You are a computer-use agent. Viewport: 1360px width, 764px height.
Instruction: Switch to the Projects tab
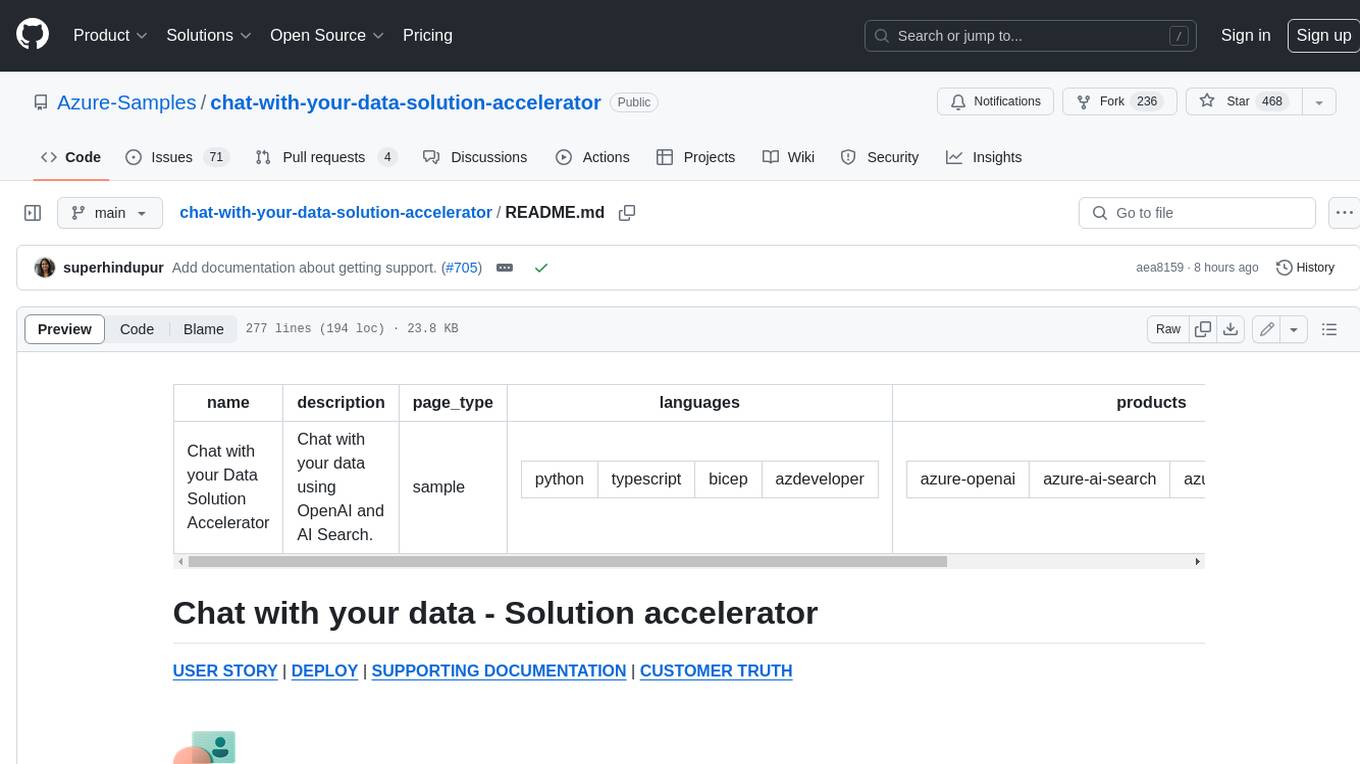click(x=695, y=157)
